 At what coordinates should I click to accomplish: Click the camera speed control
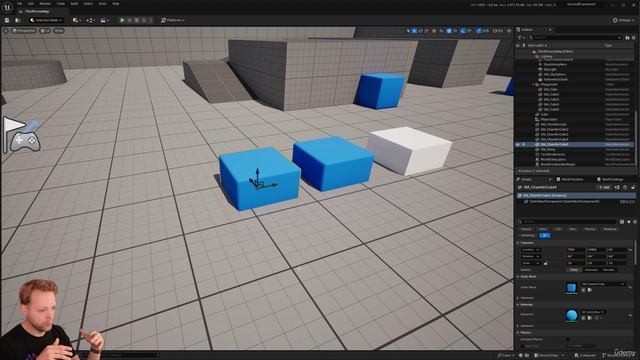point(498,31)
